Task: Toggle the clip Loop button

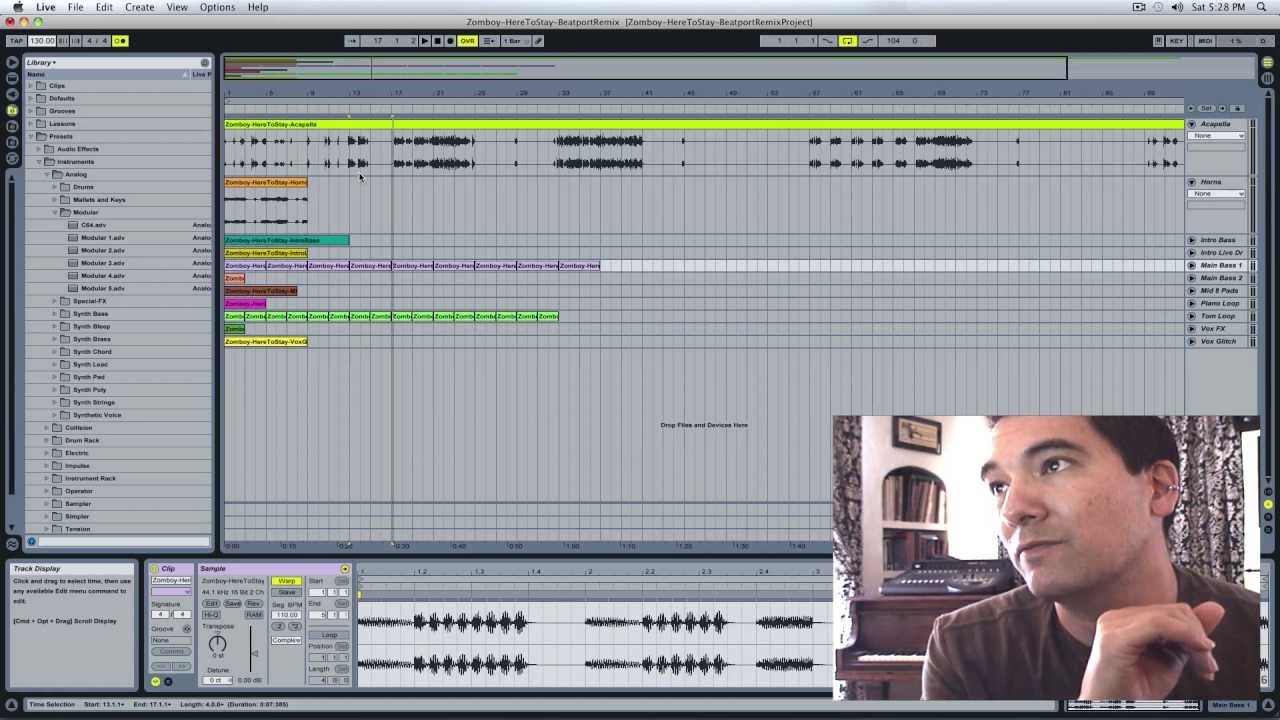Action: tap(329, 635)
